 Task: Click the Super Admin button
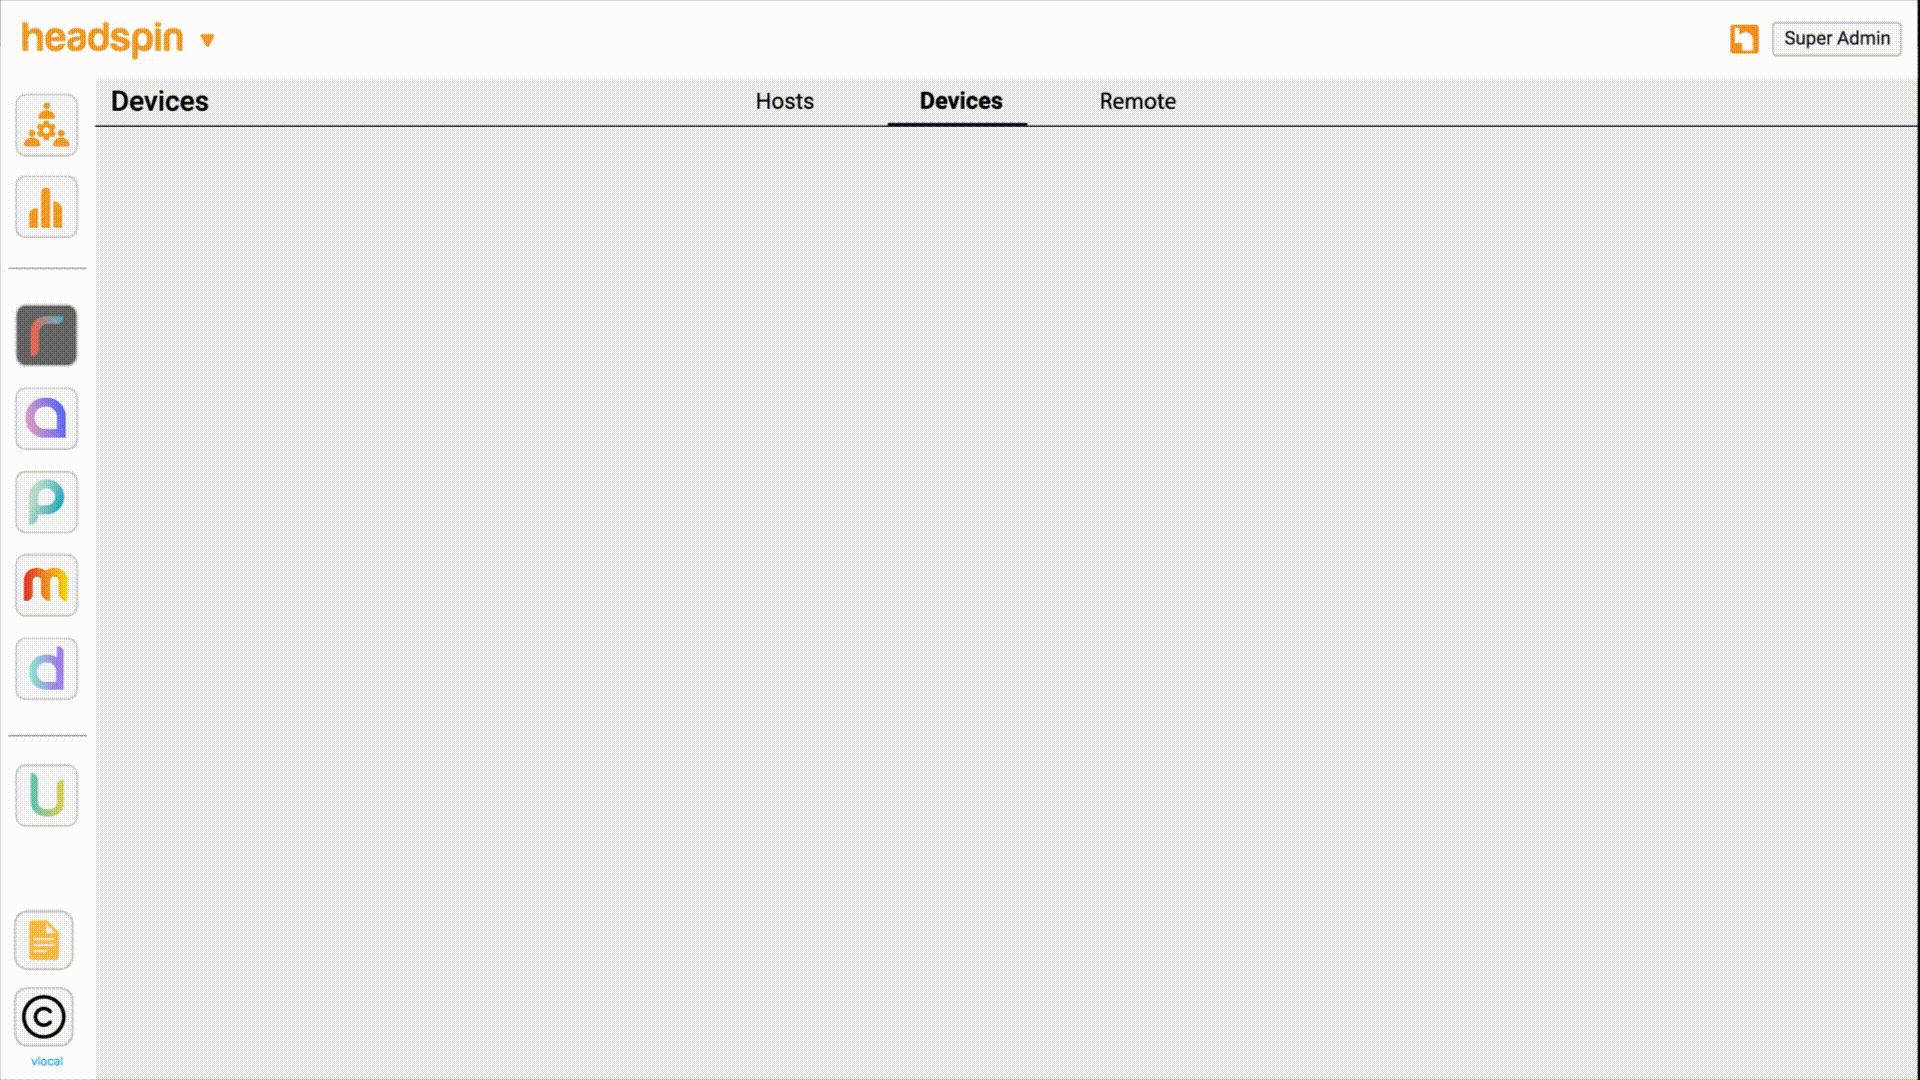click(x=1836, y=39)
